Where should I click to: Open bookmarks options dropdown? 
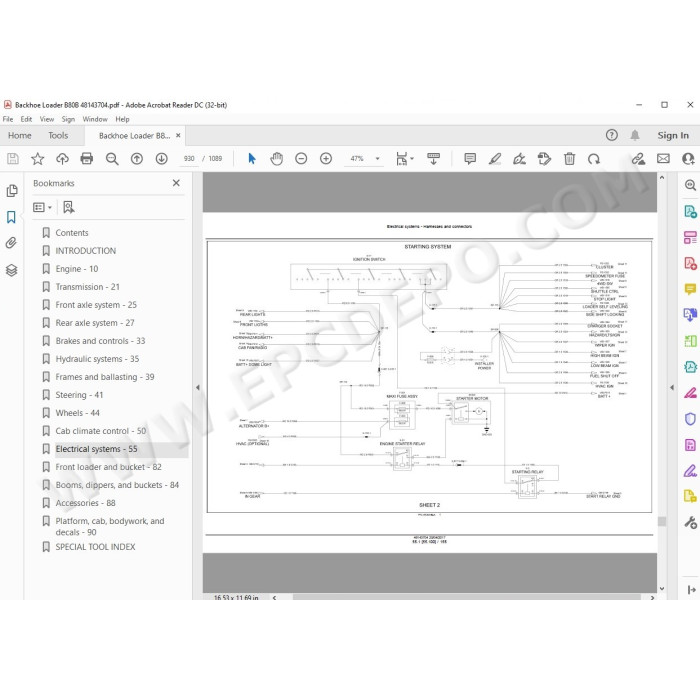pos(42,207)
